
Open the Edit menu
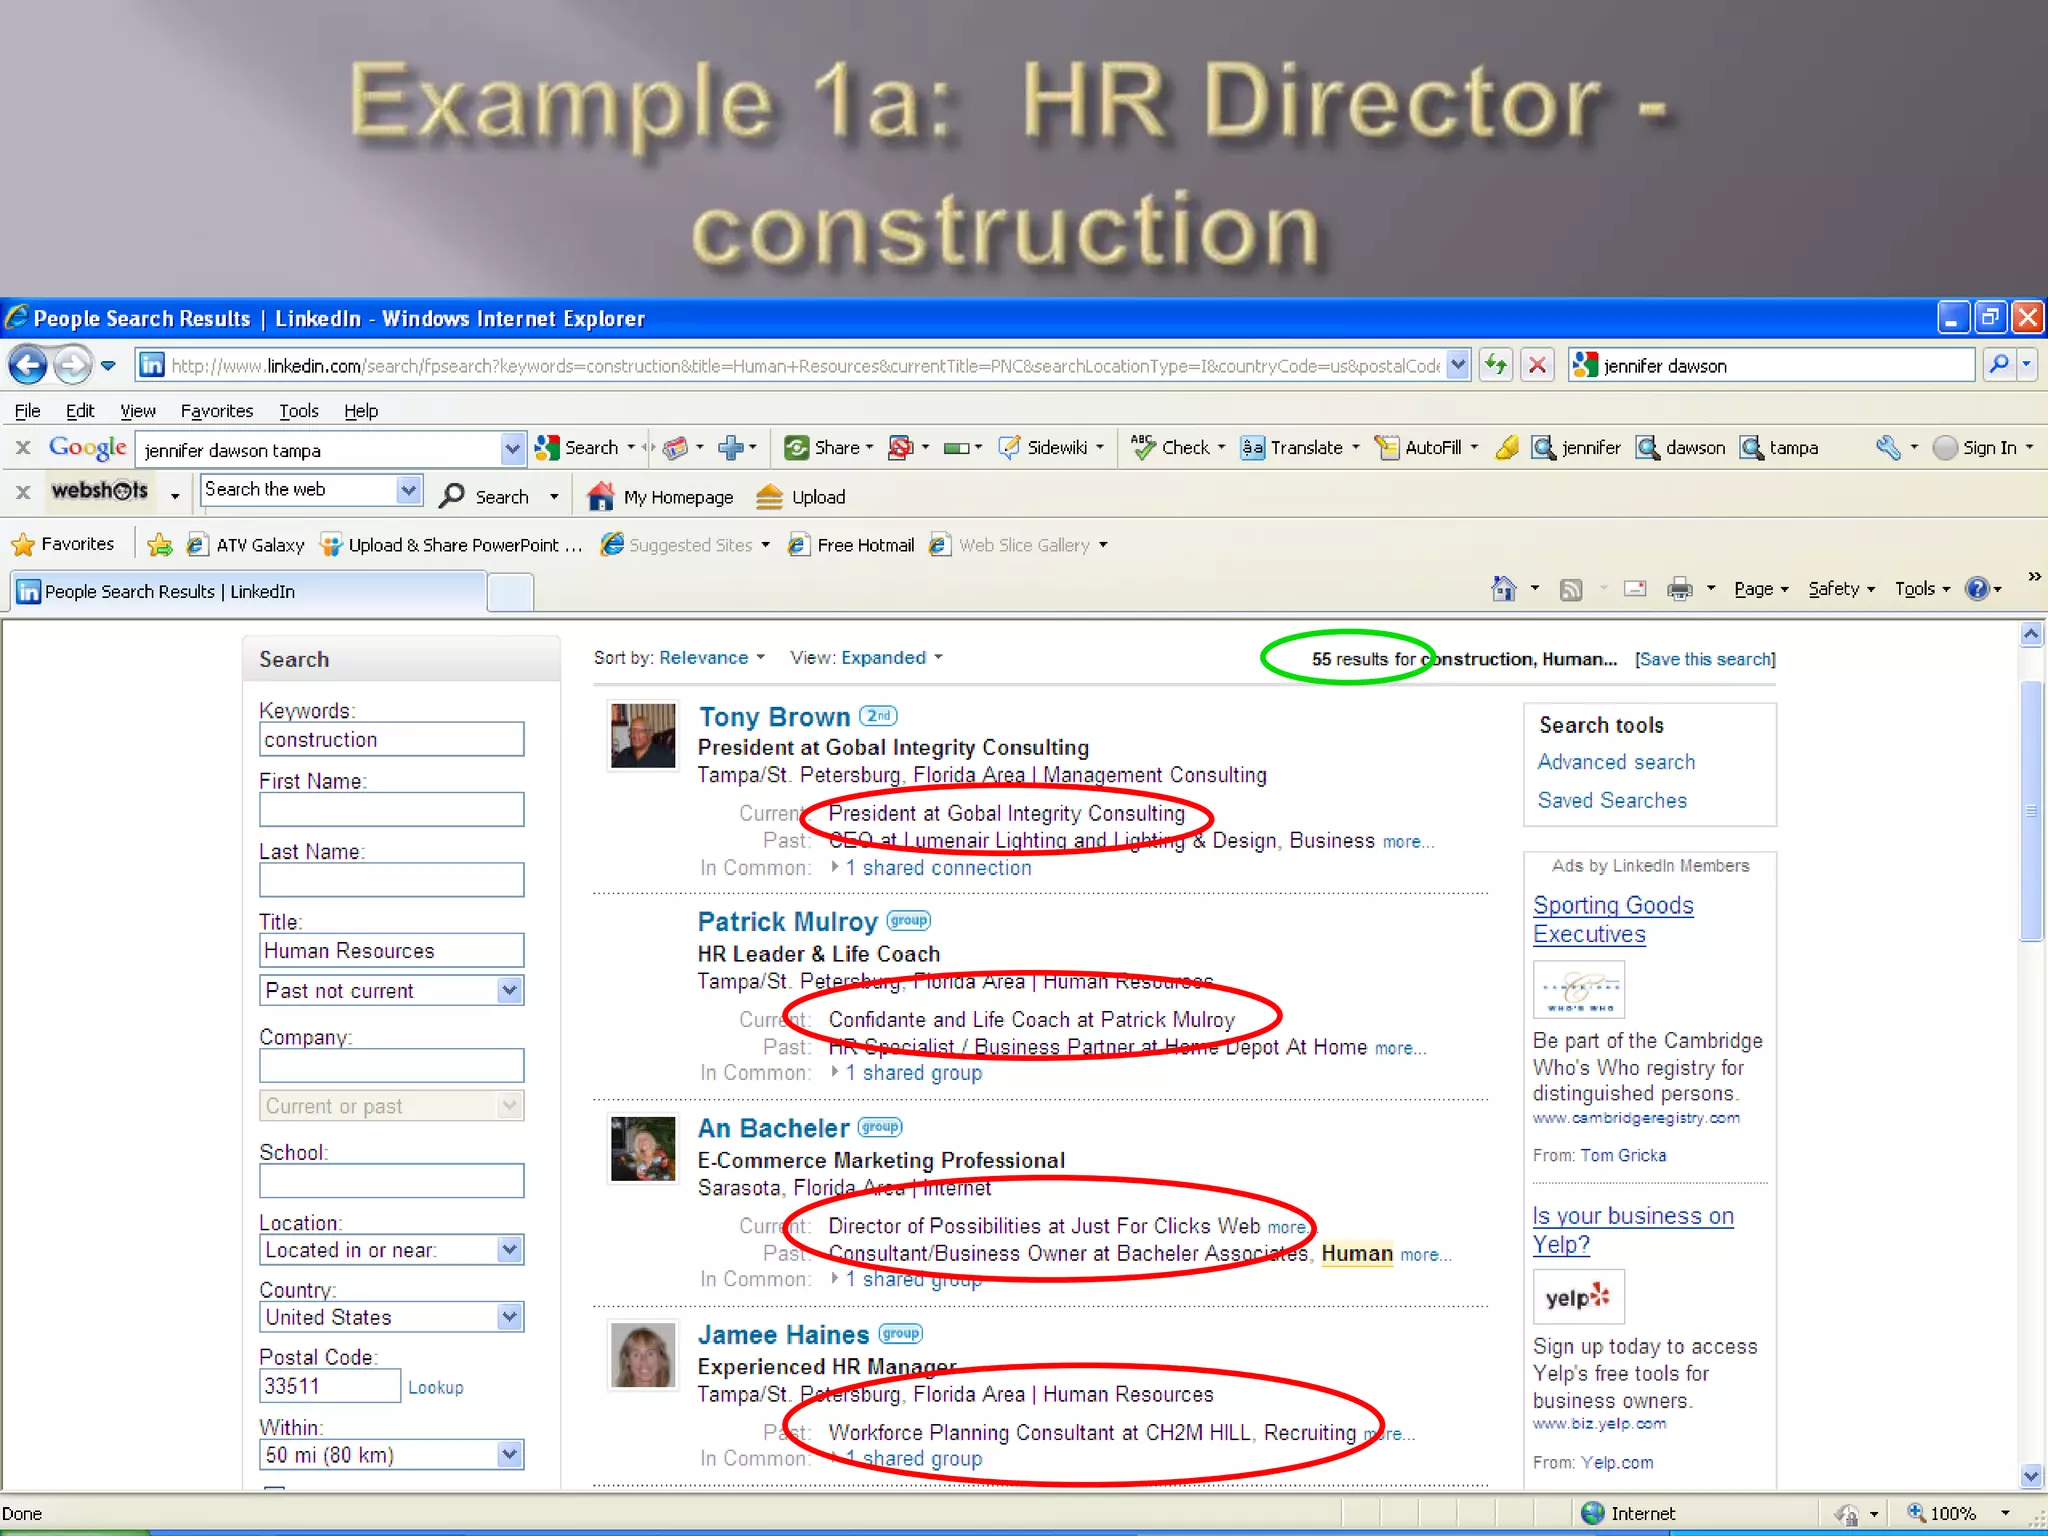[80, 410]
